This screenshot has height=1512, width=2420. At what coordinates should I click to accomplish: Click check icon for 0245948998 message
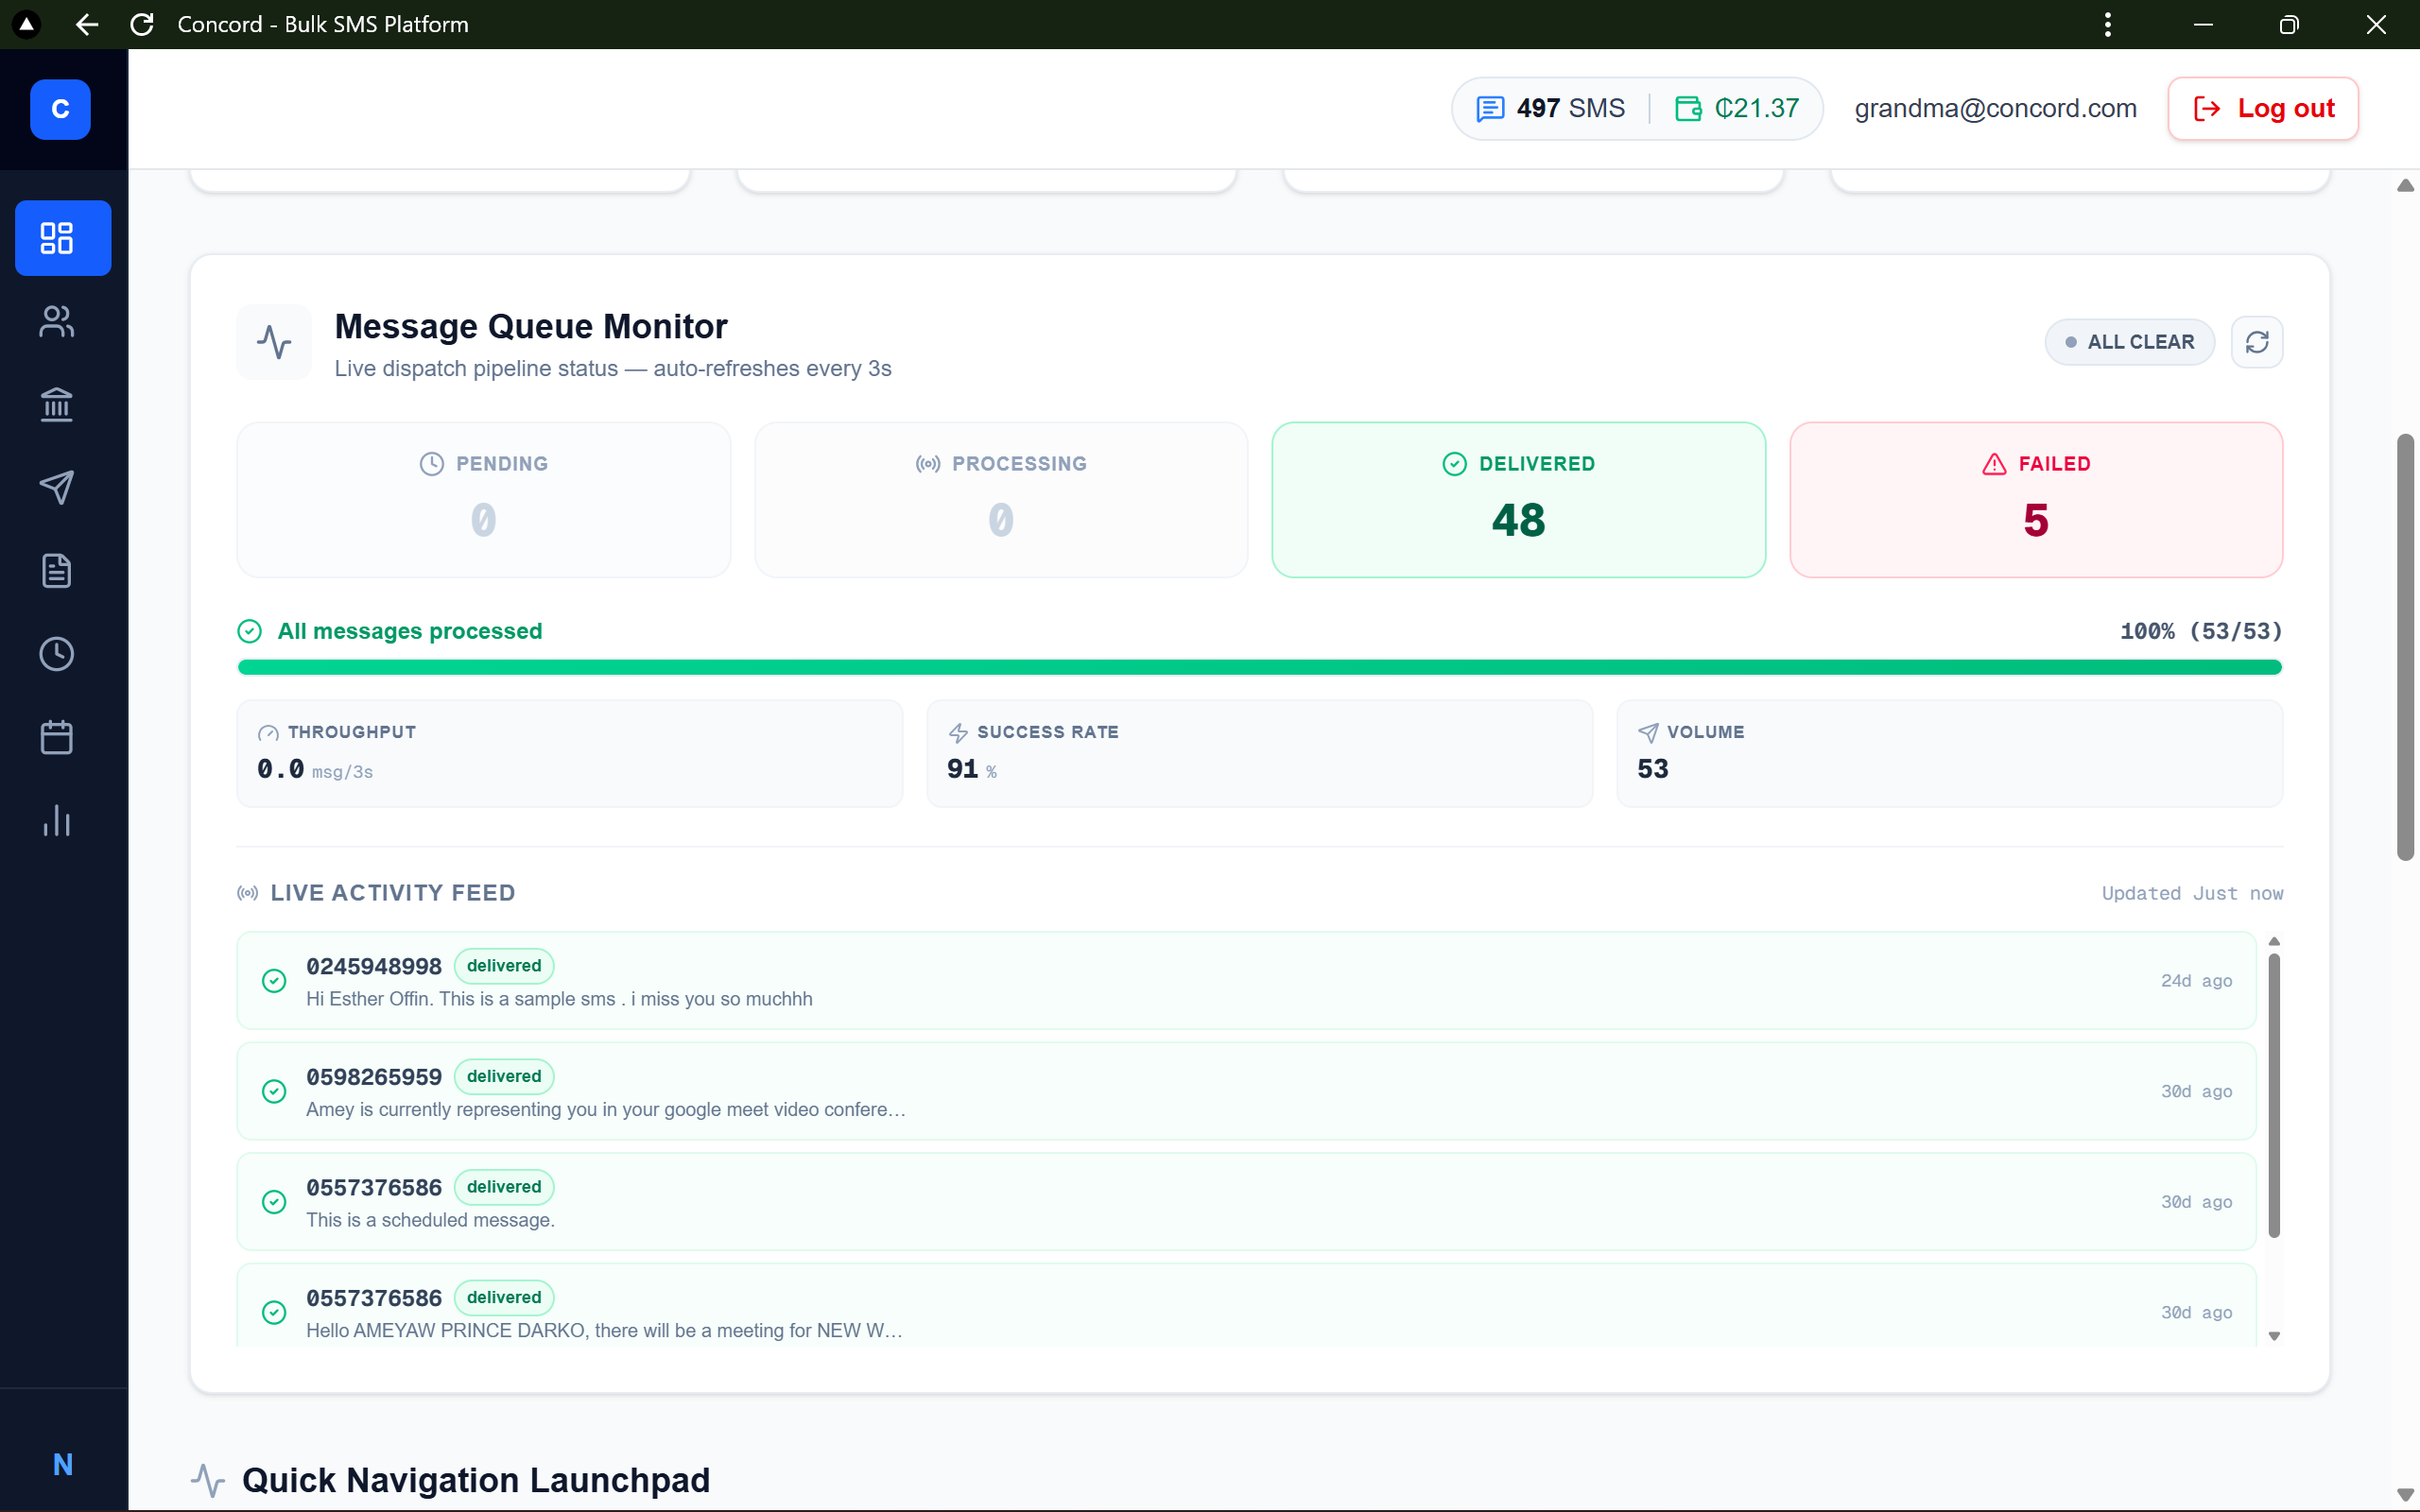[274, 981]
